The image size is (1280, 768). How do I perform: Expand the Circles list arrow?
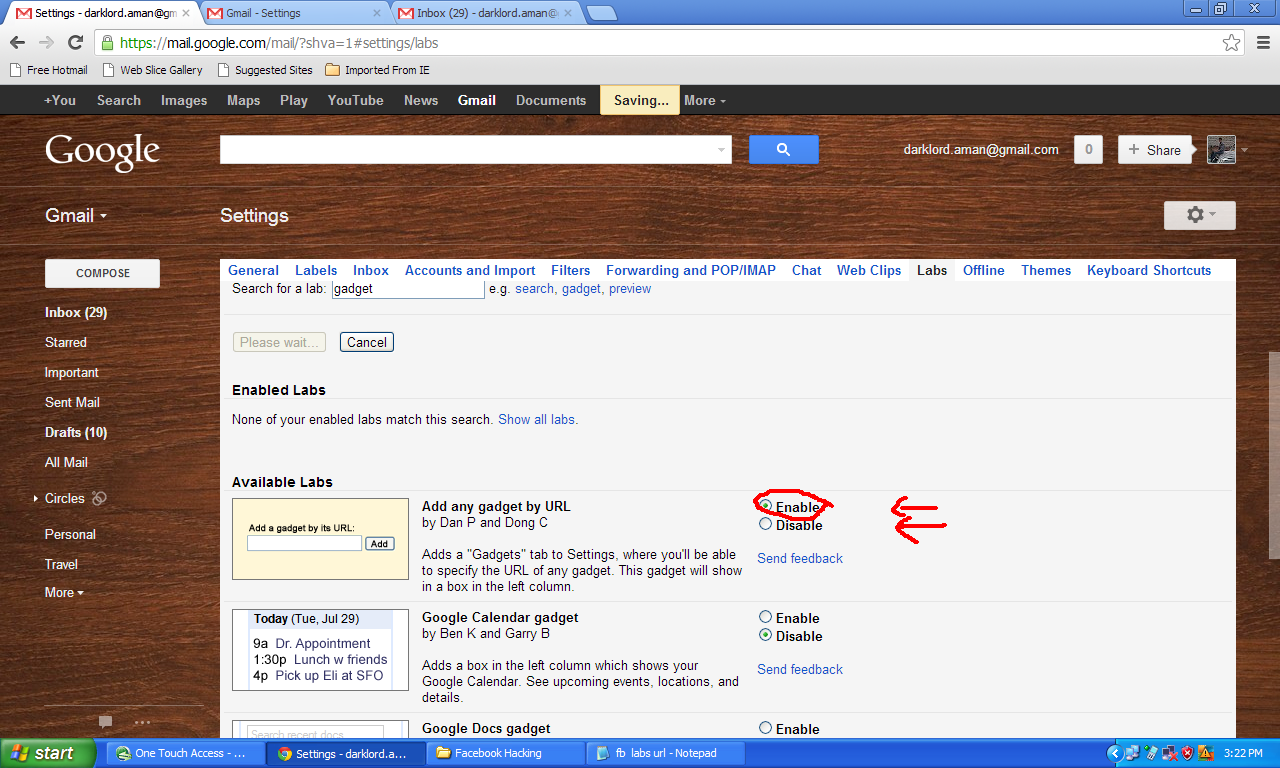point(36,498)
